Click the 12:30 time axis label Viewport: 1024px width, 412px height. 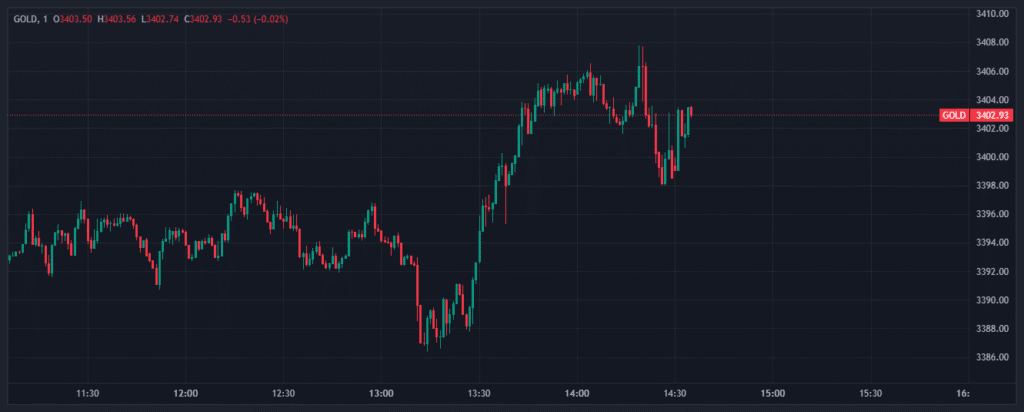283,394
